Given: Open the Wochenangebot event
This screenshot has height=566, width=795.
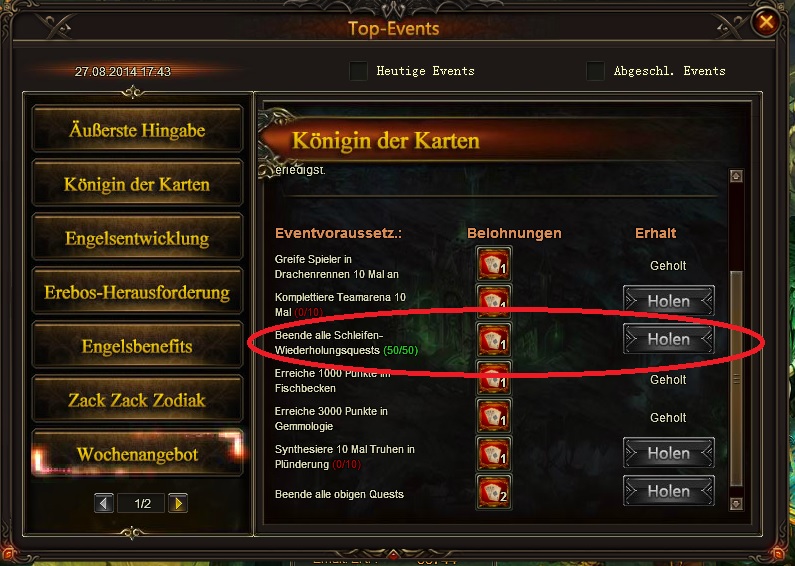Looking at the screenshot, I should click(137, 454).
